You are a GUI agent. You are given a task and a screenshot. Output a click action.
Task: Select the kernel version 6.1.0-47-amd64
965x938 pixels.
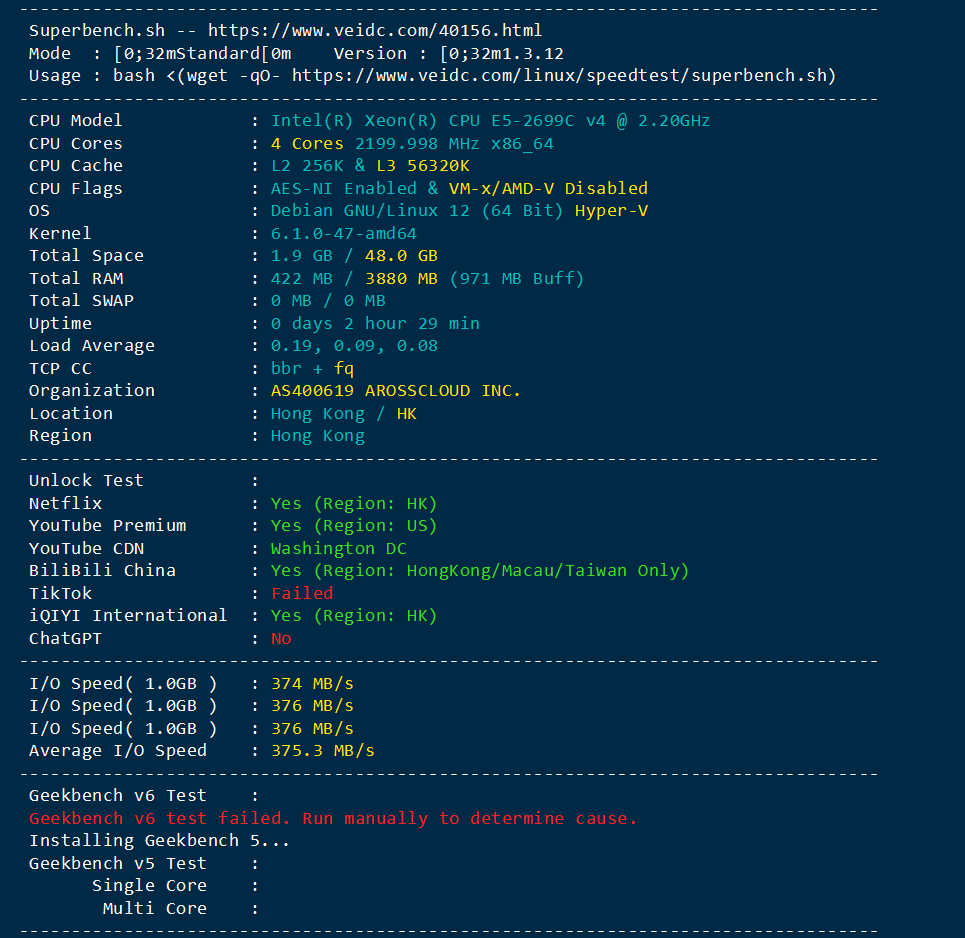(x=343, y=233)
